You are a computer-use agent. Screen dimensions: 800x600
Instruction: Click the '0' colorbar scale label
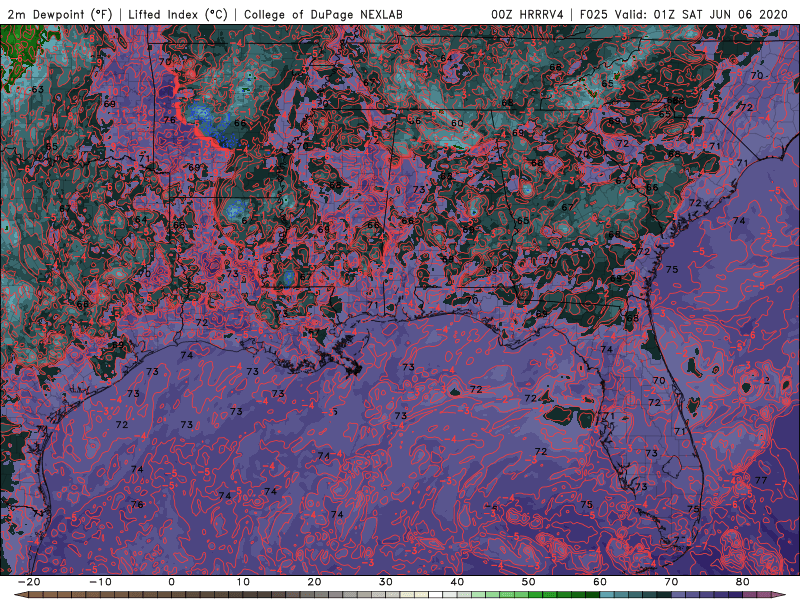coord(171,582)
